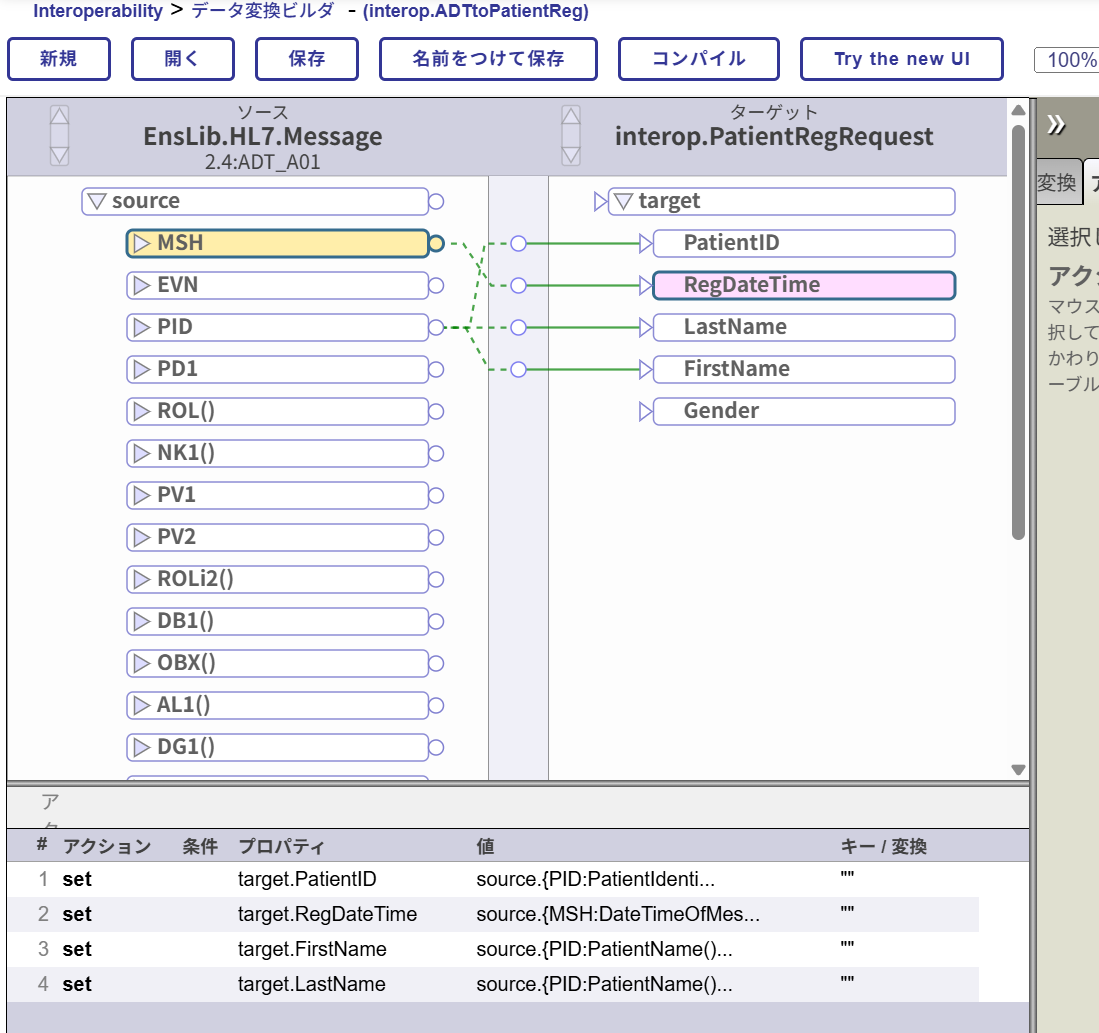Click the connector circle next to PID
This screenshot has width=1099, height=1033.
click(x=436, y=327)
